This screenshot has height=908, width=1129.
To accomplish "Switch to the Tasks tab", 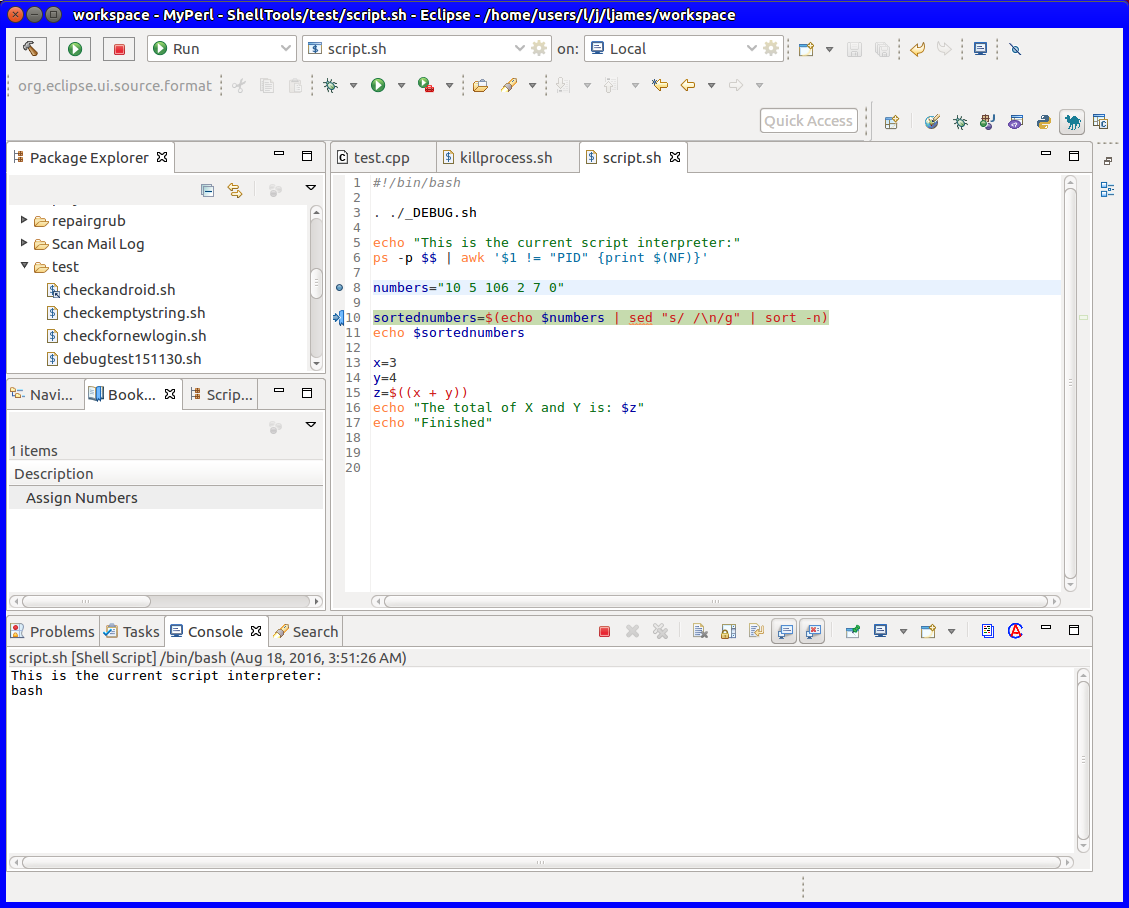I will click(x=132, y=631).
